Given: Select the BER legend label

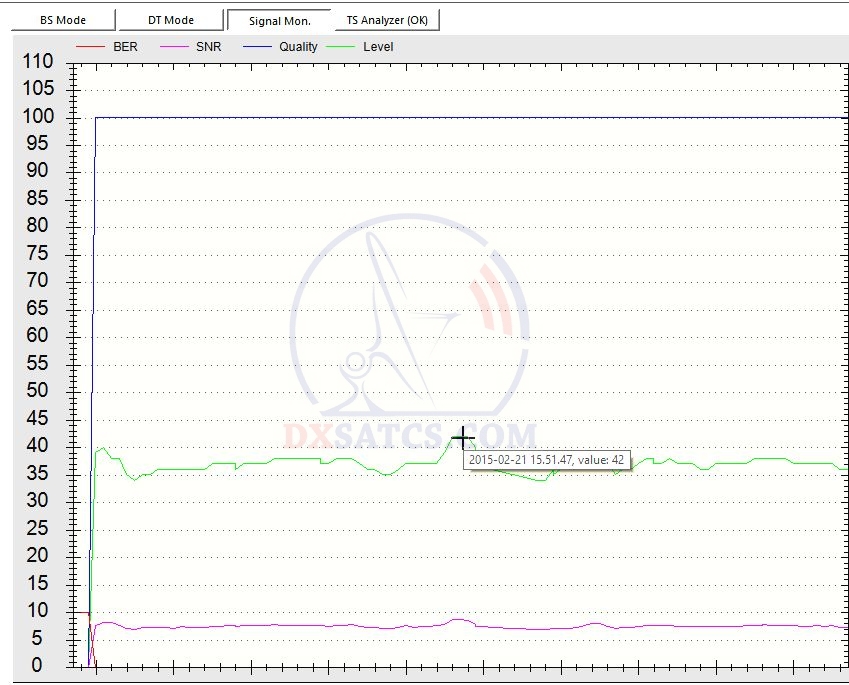Looking at the screenshot, I should click(x=126, y=47).
